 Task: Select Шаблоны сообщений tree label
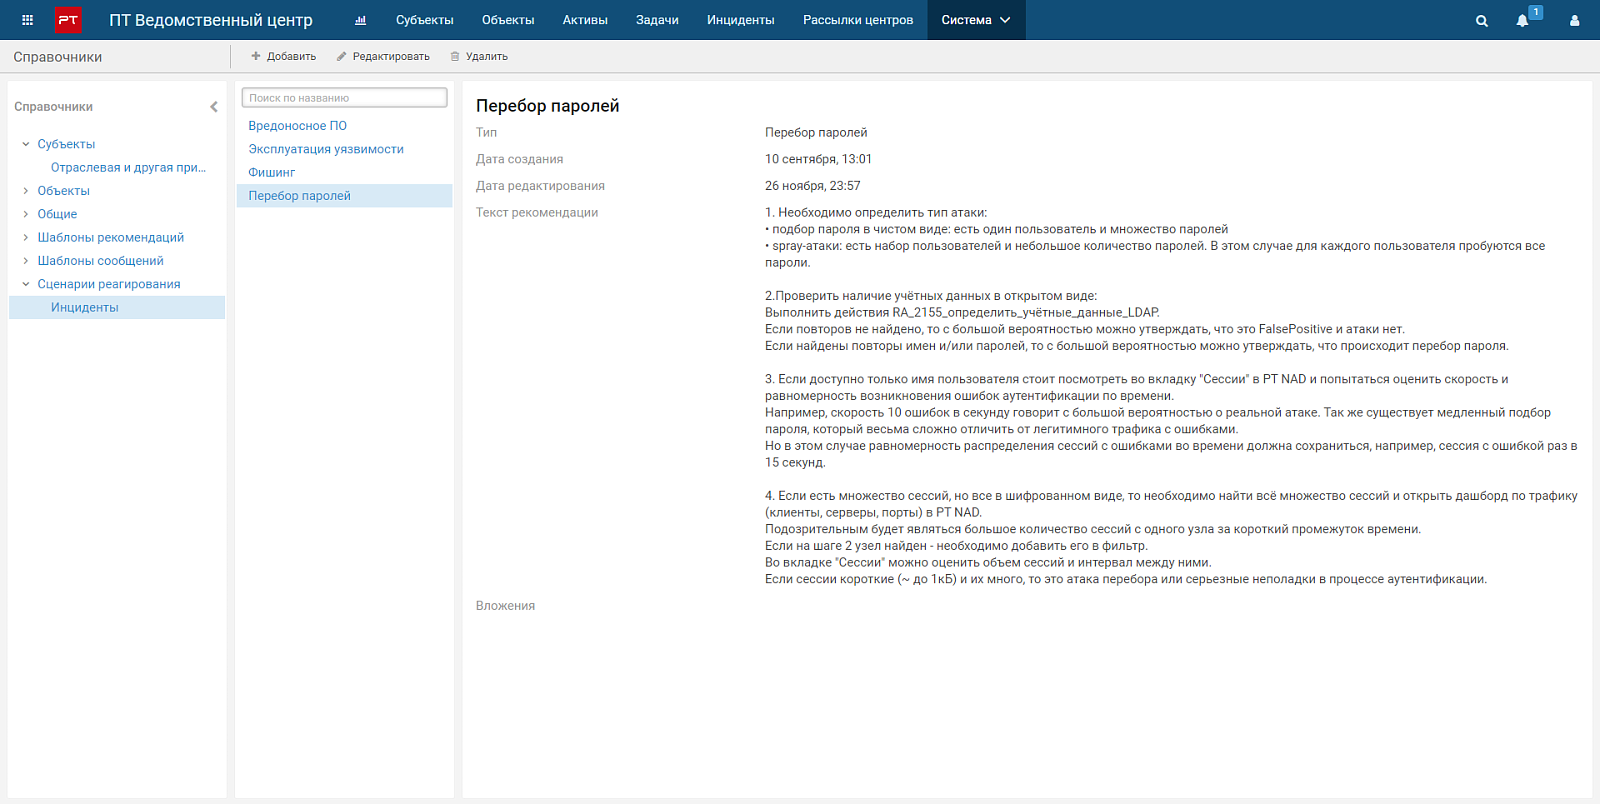pyautogui.click(x=101, y=261)
